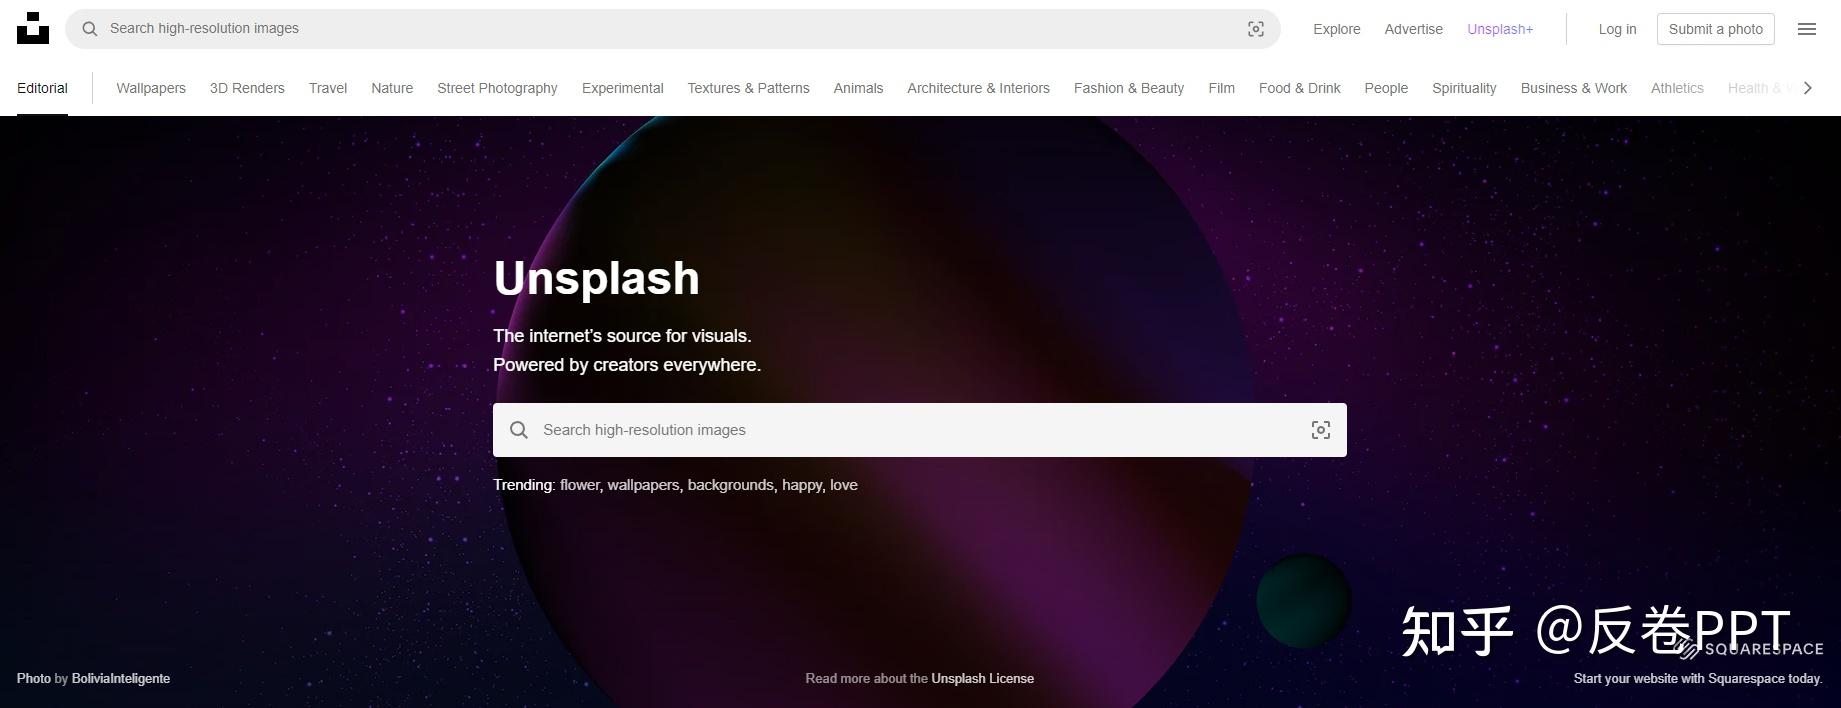
Task: Open the Nature category
Action: click(x=392, y=88)
